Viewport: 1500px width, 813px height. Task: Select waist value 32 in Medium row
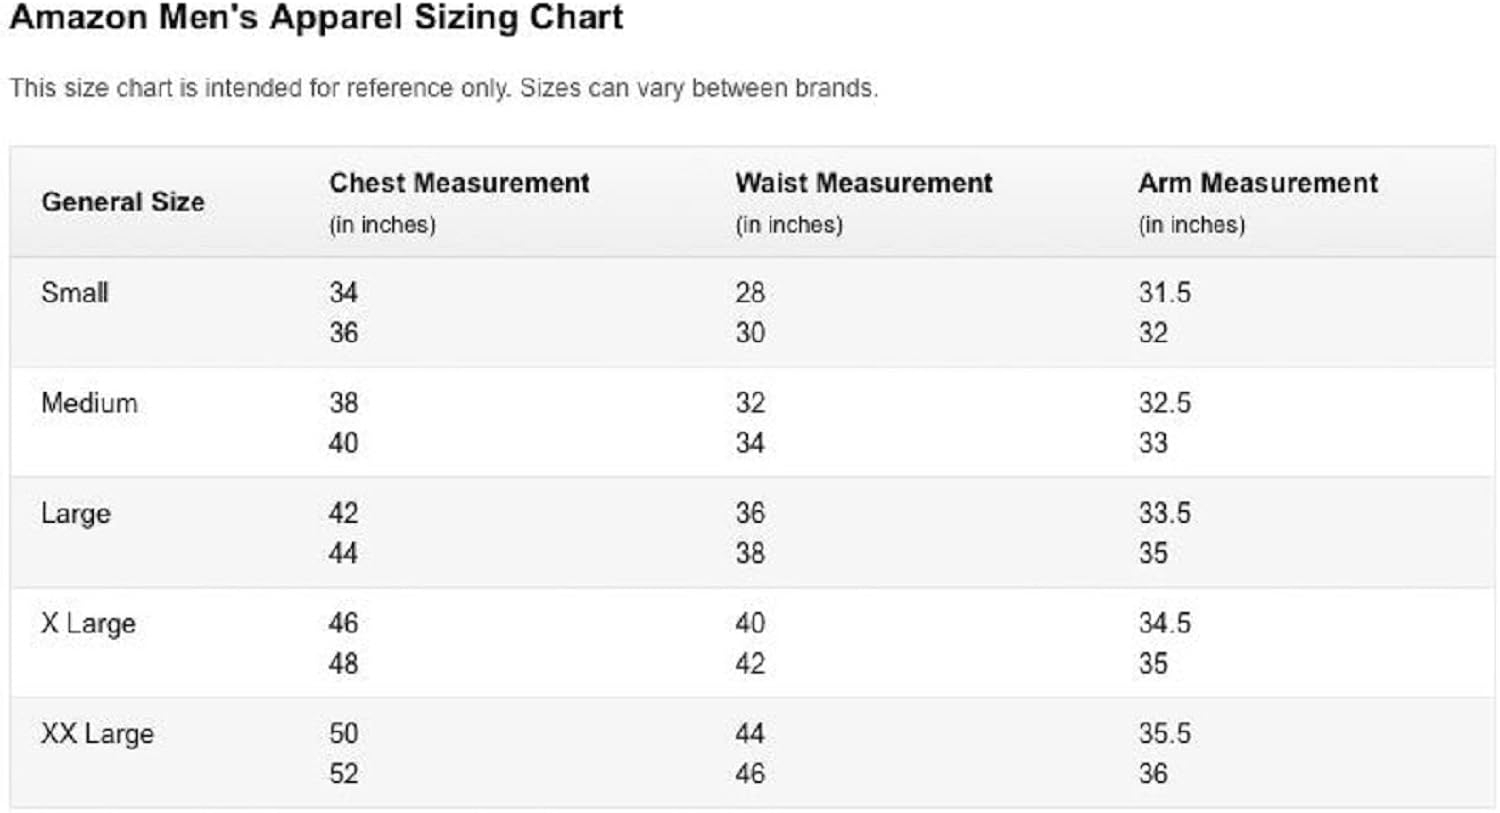point(750,403)
